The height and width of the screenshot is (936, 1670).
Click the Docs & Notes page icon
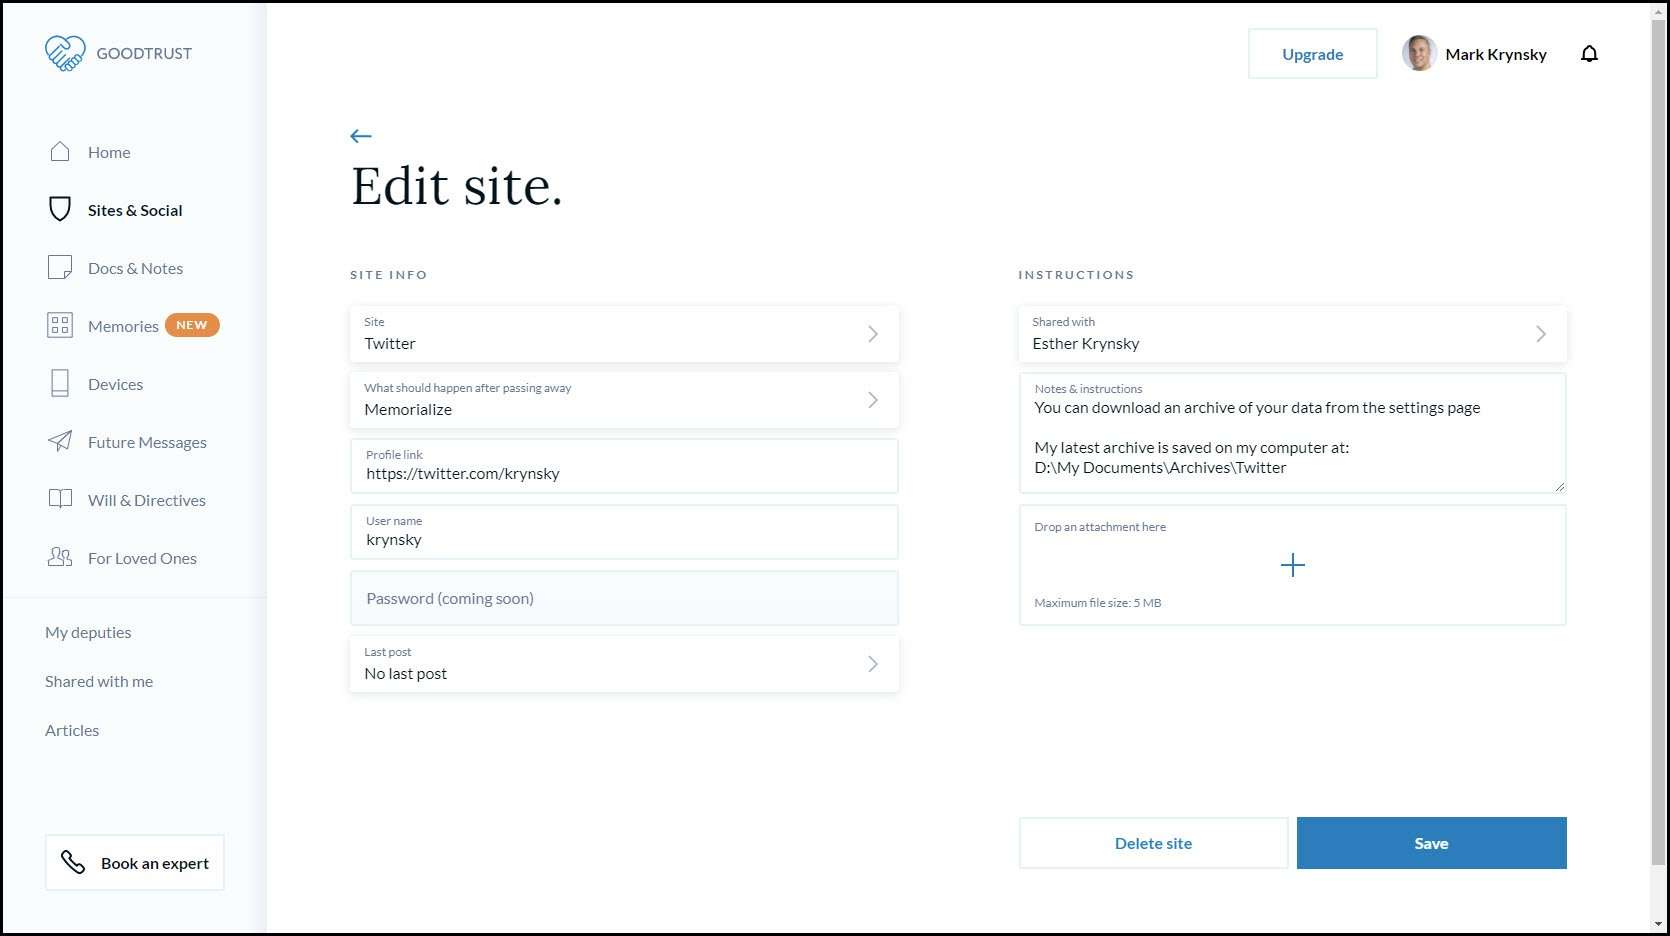coord(60,267)
